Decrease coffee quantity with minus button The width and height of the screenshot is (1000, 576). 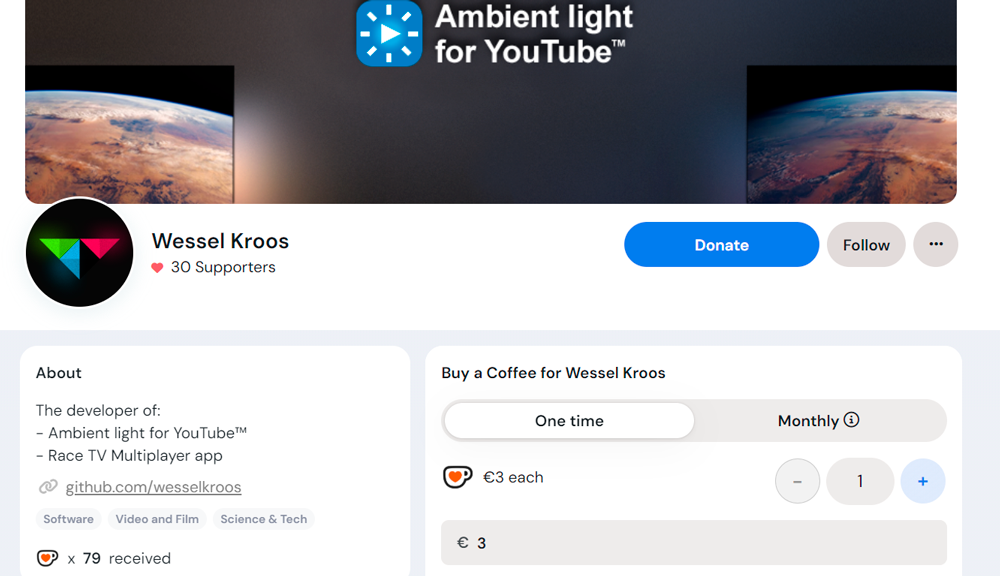[x=797, y=482]
